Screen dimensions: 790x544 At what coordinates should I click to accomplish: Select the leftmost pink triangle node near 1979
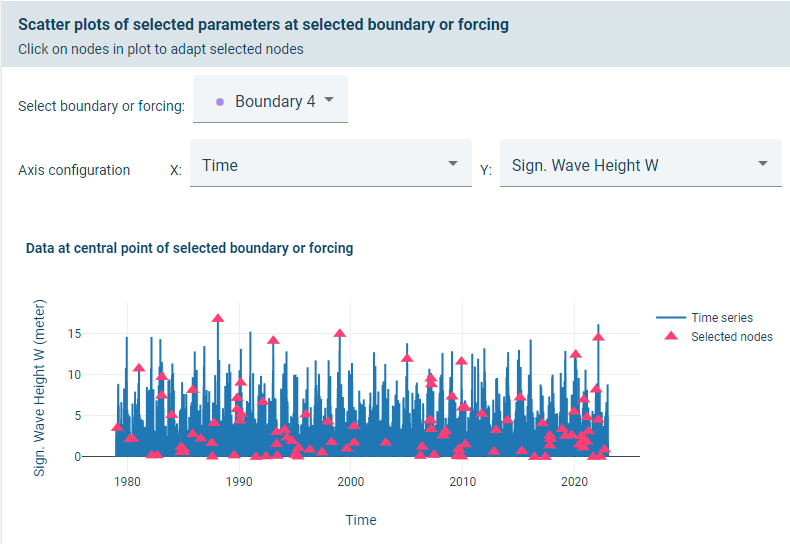(117, 427)
